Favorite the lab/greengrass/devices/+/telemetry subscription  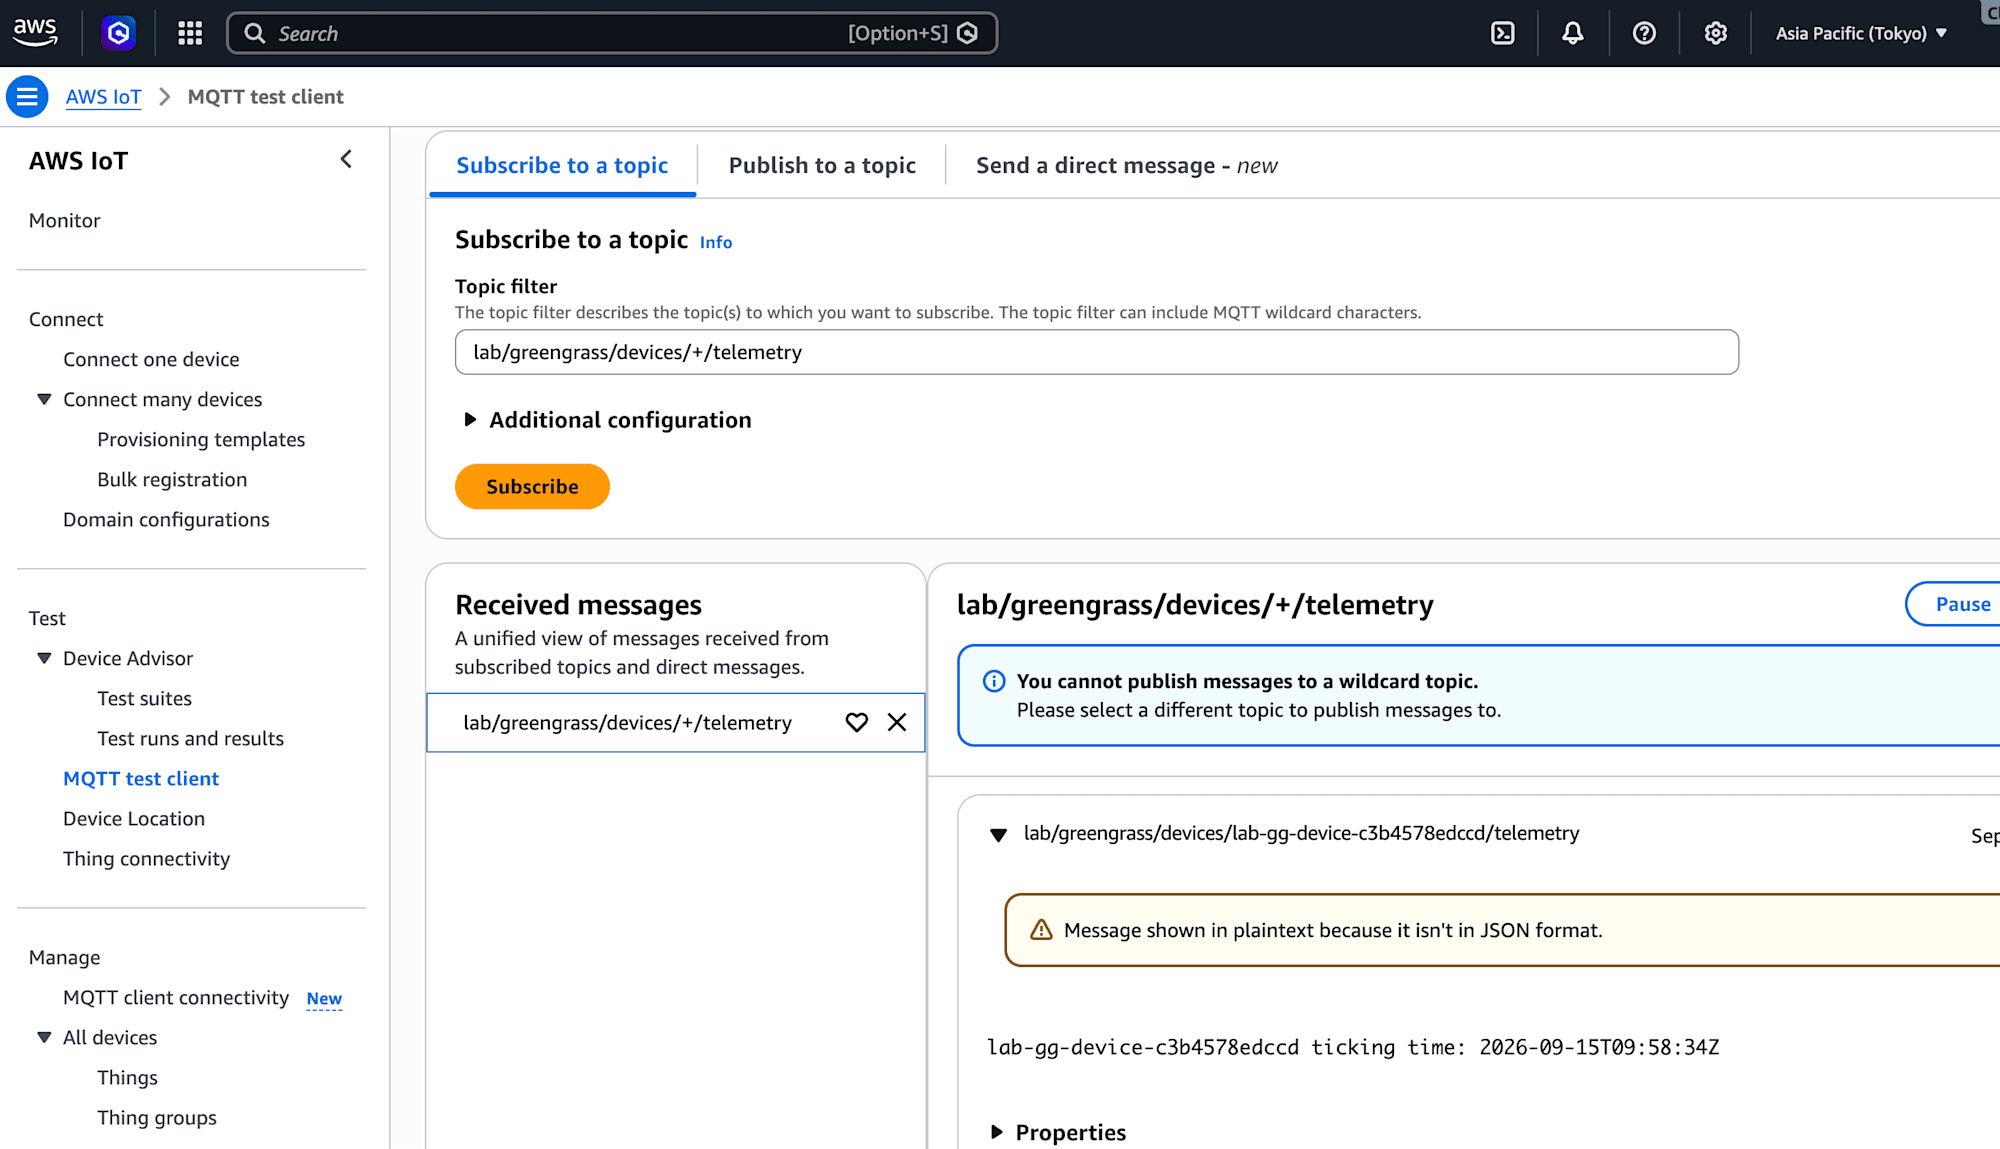click(x=857, y=722)
